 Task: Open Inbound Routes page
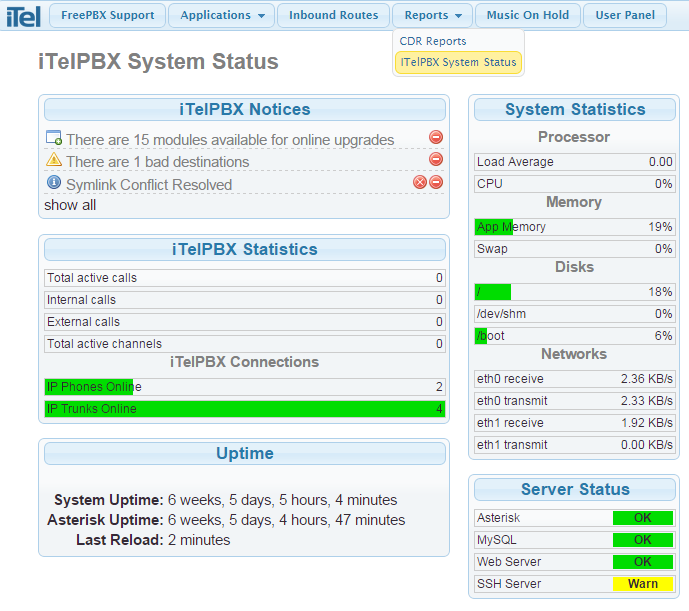coord(334,15)
